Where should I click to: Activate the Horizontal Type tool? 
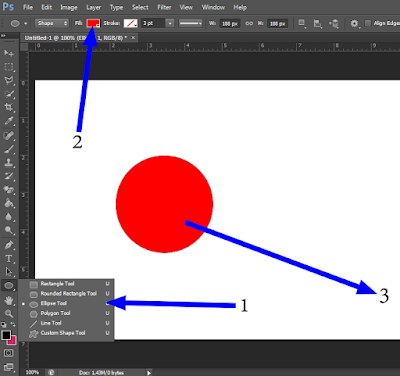coord(9,259)
